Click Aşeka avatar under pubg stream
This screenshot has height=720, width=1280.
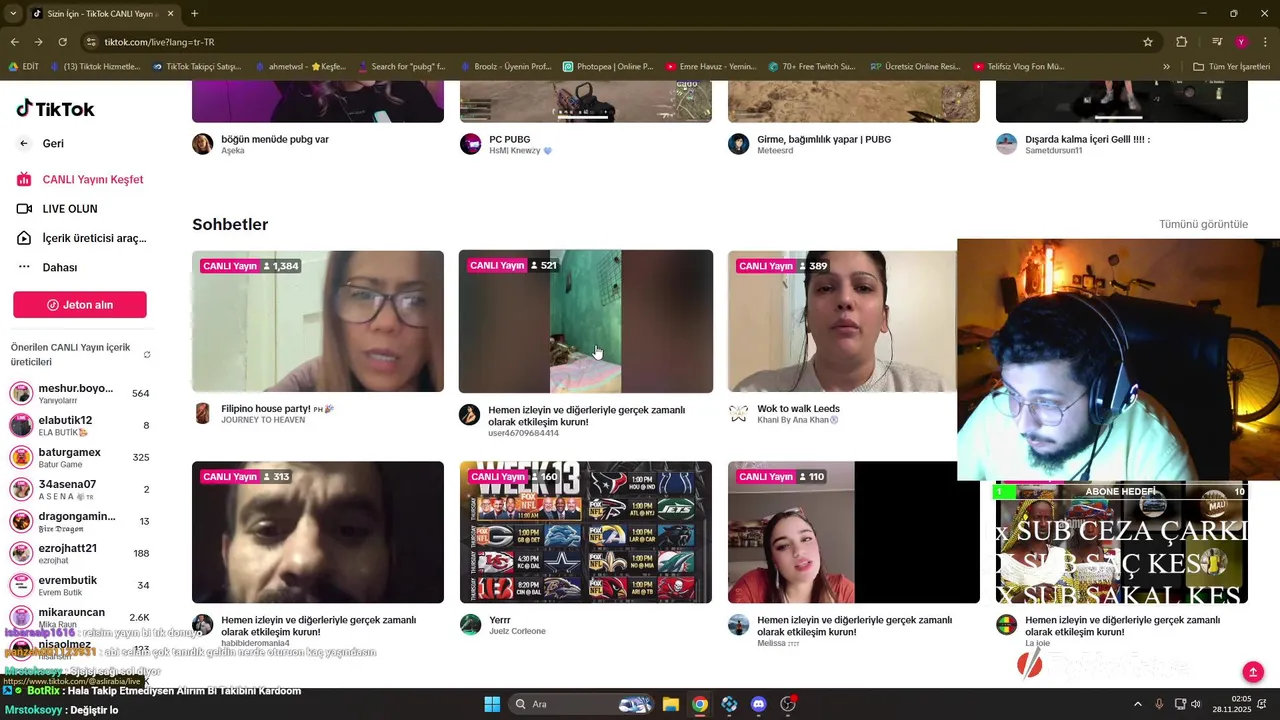pyautogui.click(x=202, y=144)
